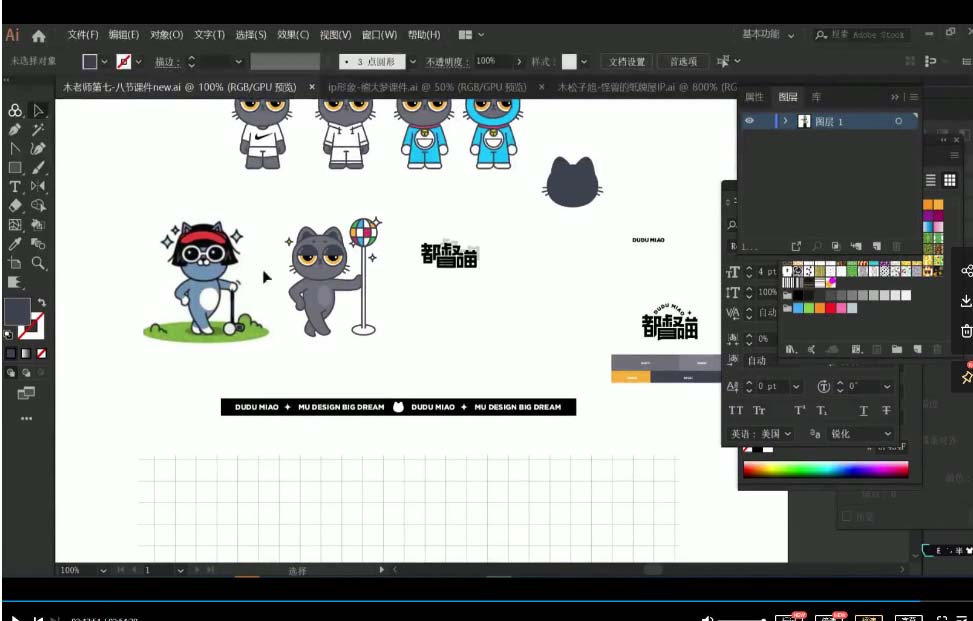Click the share icon in side strip
Image resolution: width=973 pixels, height=621 pixels.
966,271
